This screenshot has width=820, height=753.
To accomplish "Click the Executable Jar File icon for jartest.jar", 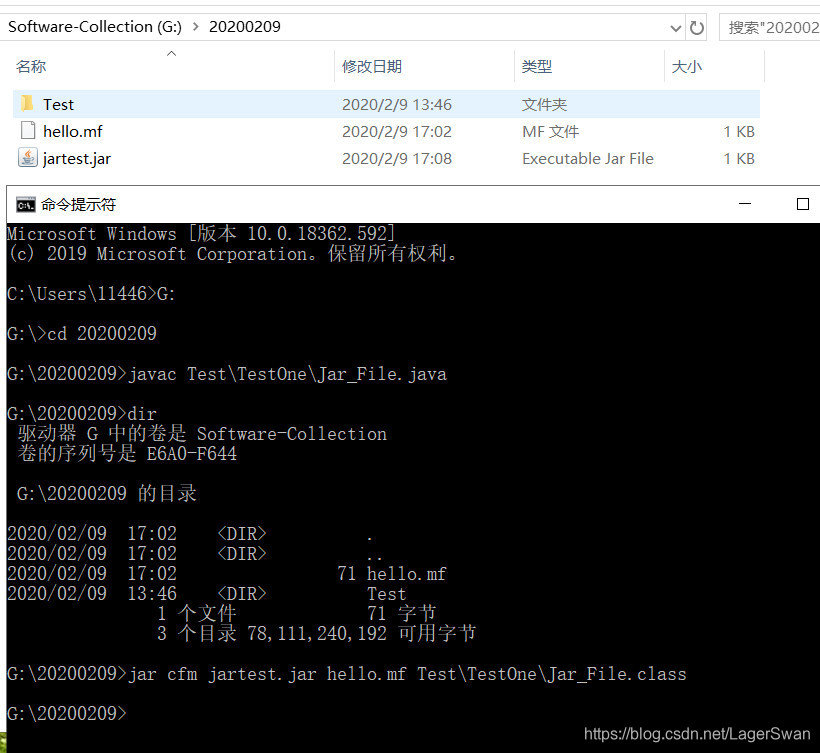I will click(26, 158).
